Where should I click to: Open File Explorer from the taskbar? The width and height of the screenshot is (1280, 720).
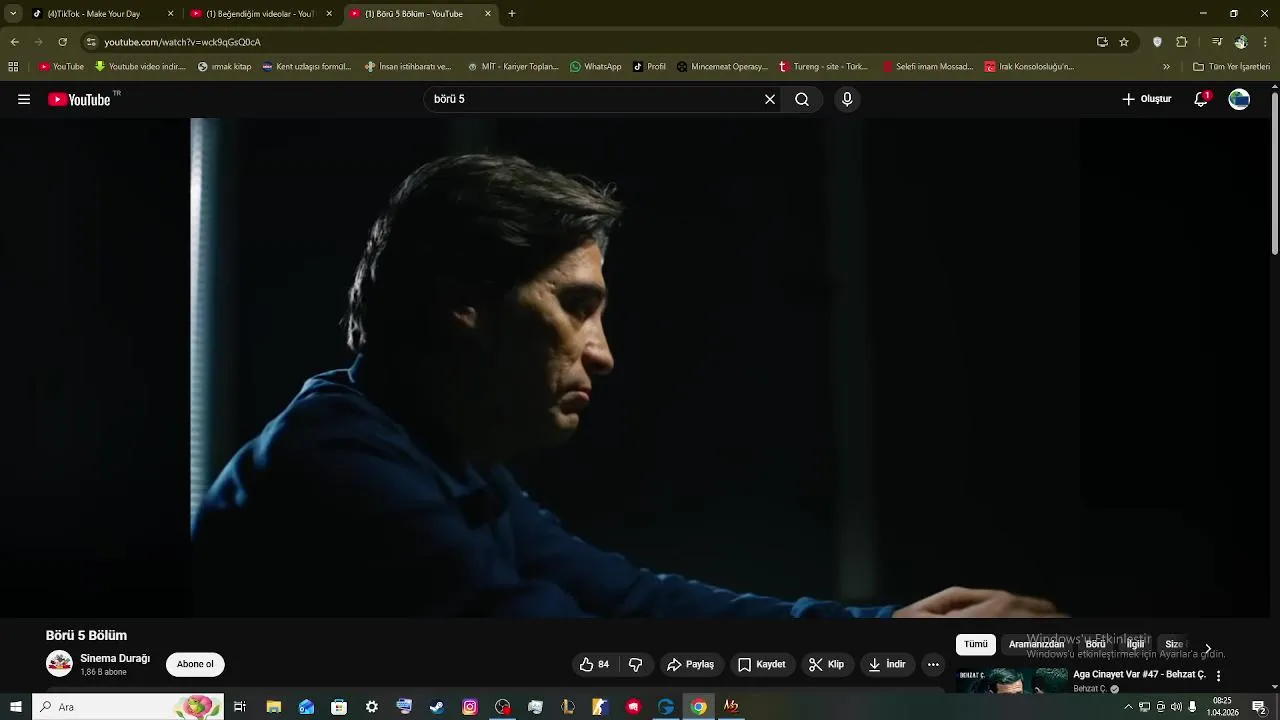273,707
